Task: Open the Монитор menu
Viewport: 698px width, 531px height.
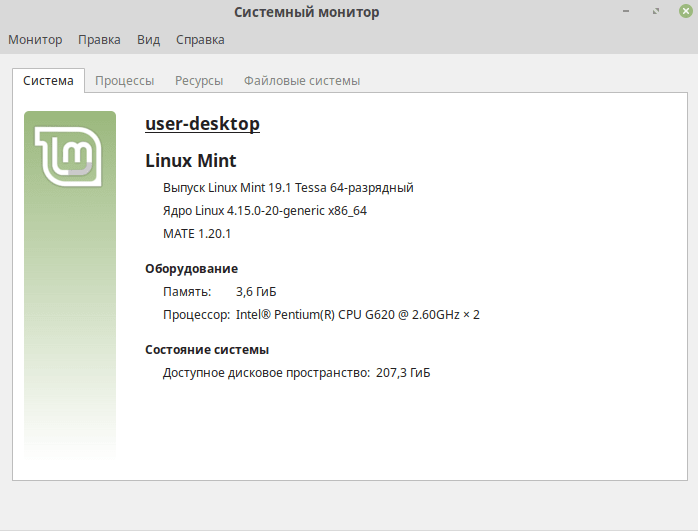Action: point(35,40)
